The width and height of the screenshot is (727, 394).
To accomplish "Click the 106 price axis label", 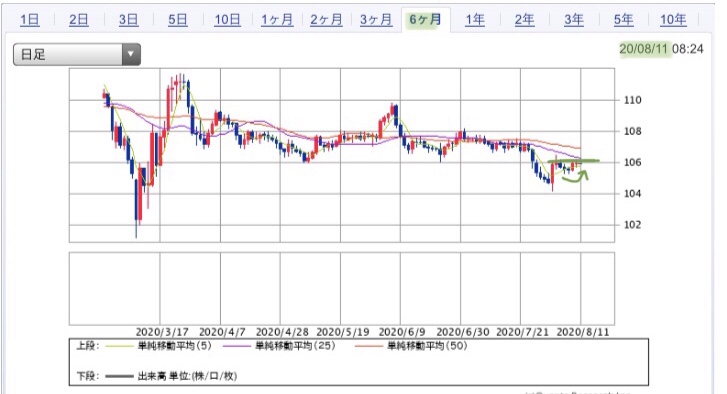I will coord(632,162).
